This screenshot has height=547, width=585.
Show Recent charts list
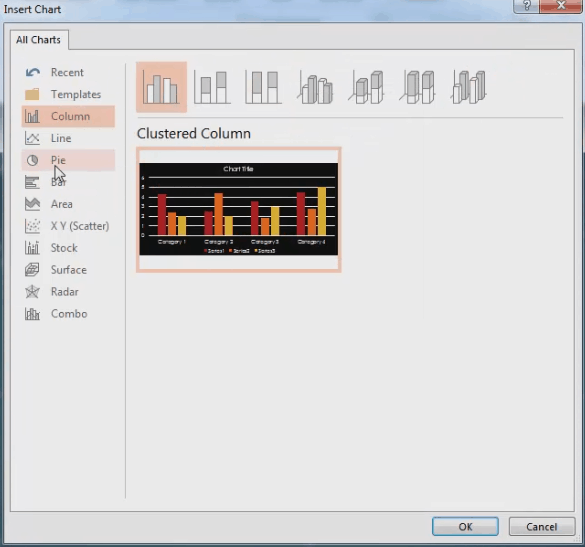pos(68,72)
